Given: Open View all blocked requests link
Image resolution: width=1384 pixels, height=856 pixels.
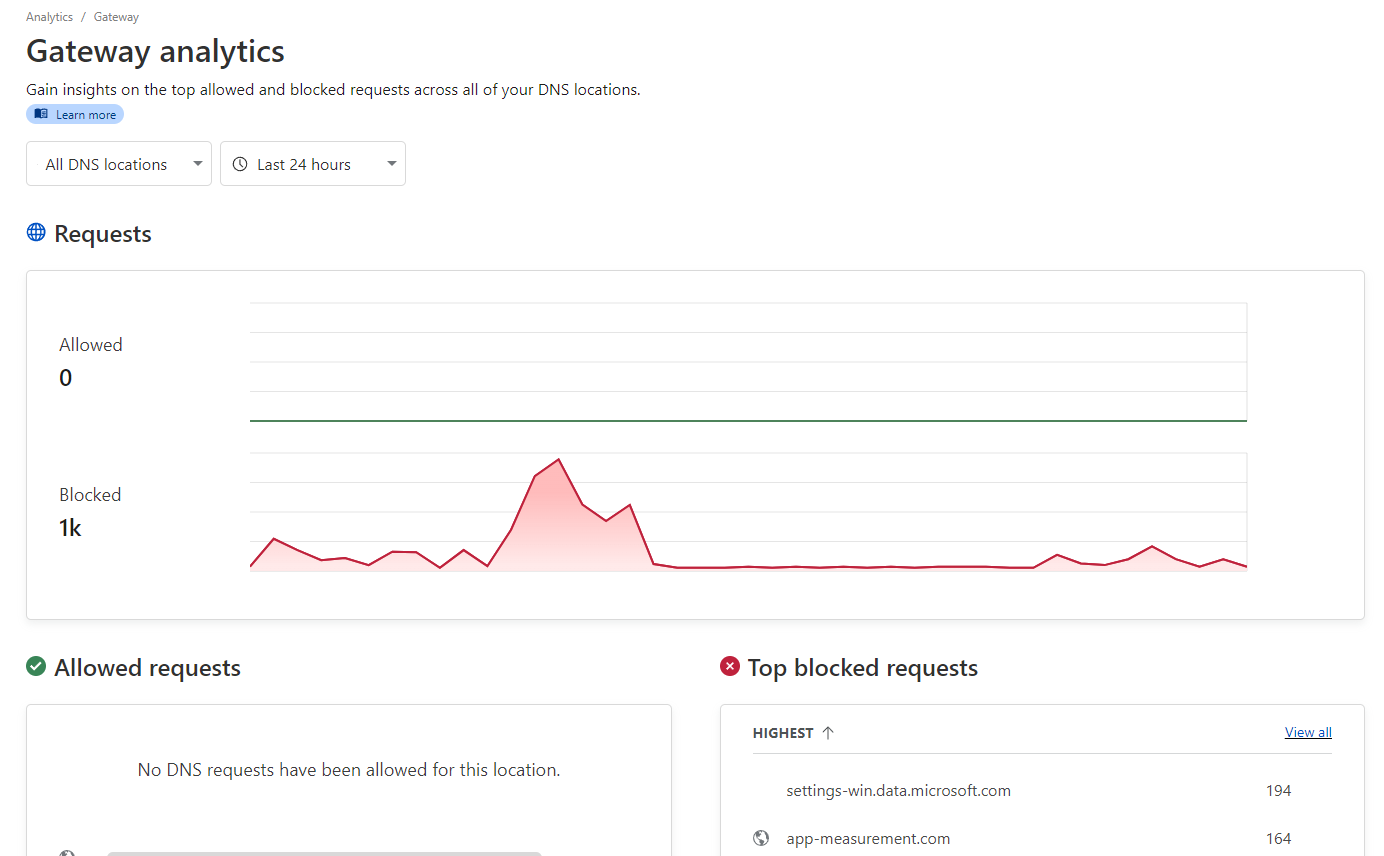Looking at the screenshot, I should [1308, 732].
